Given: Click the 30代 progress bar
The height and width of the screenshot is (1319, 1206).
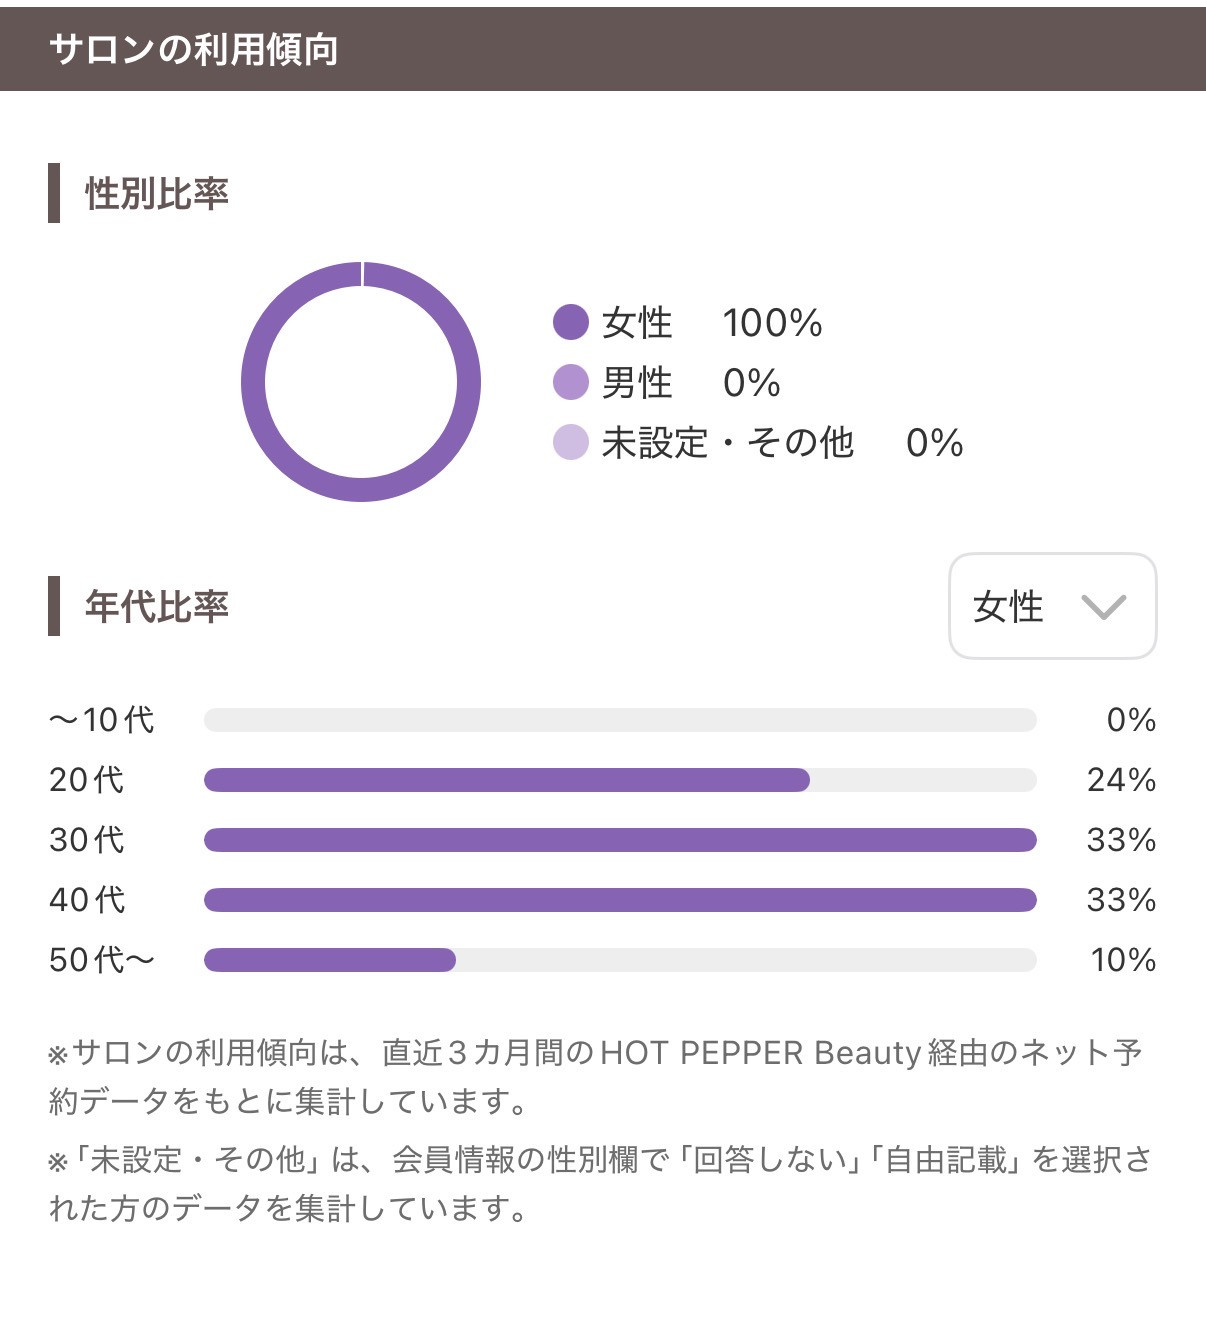Looking at the screenshot, I should coord(620,840).
